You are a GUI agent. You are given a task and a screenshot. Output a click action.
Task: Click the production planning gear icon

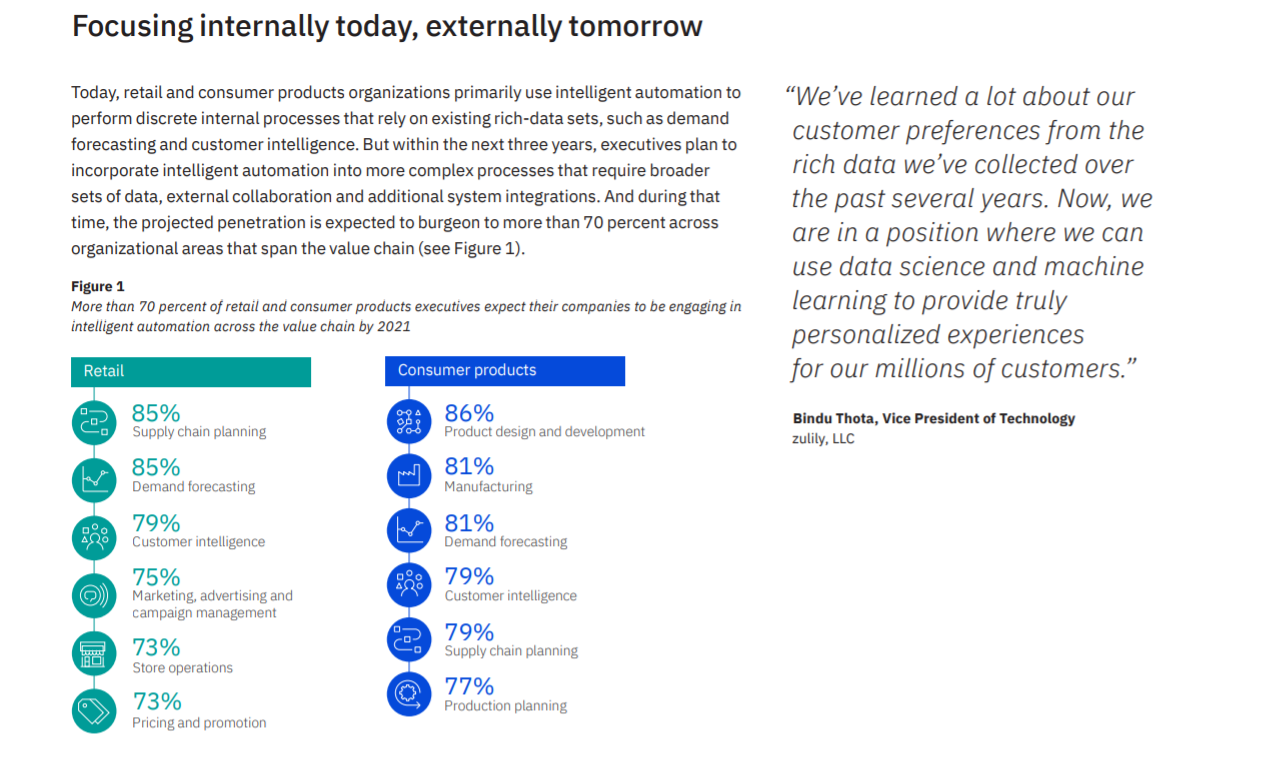coord(409,694)
